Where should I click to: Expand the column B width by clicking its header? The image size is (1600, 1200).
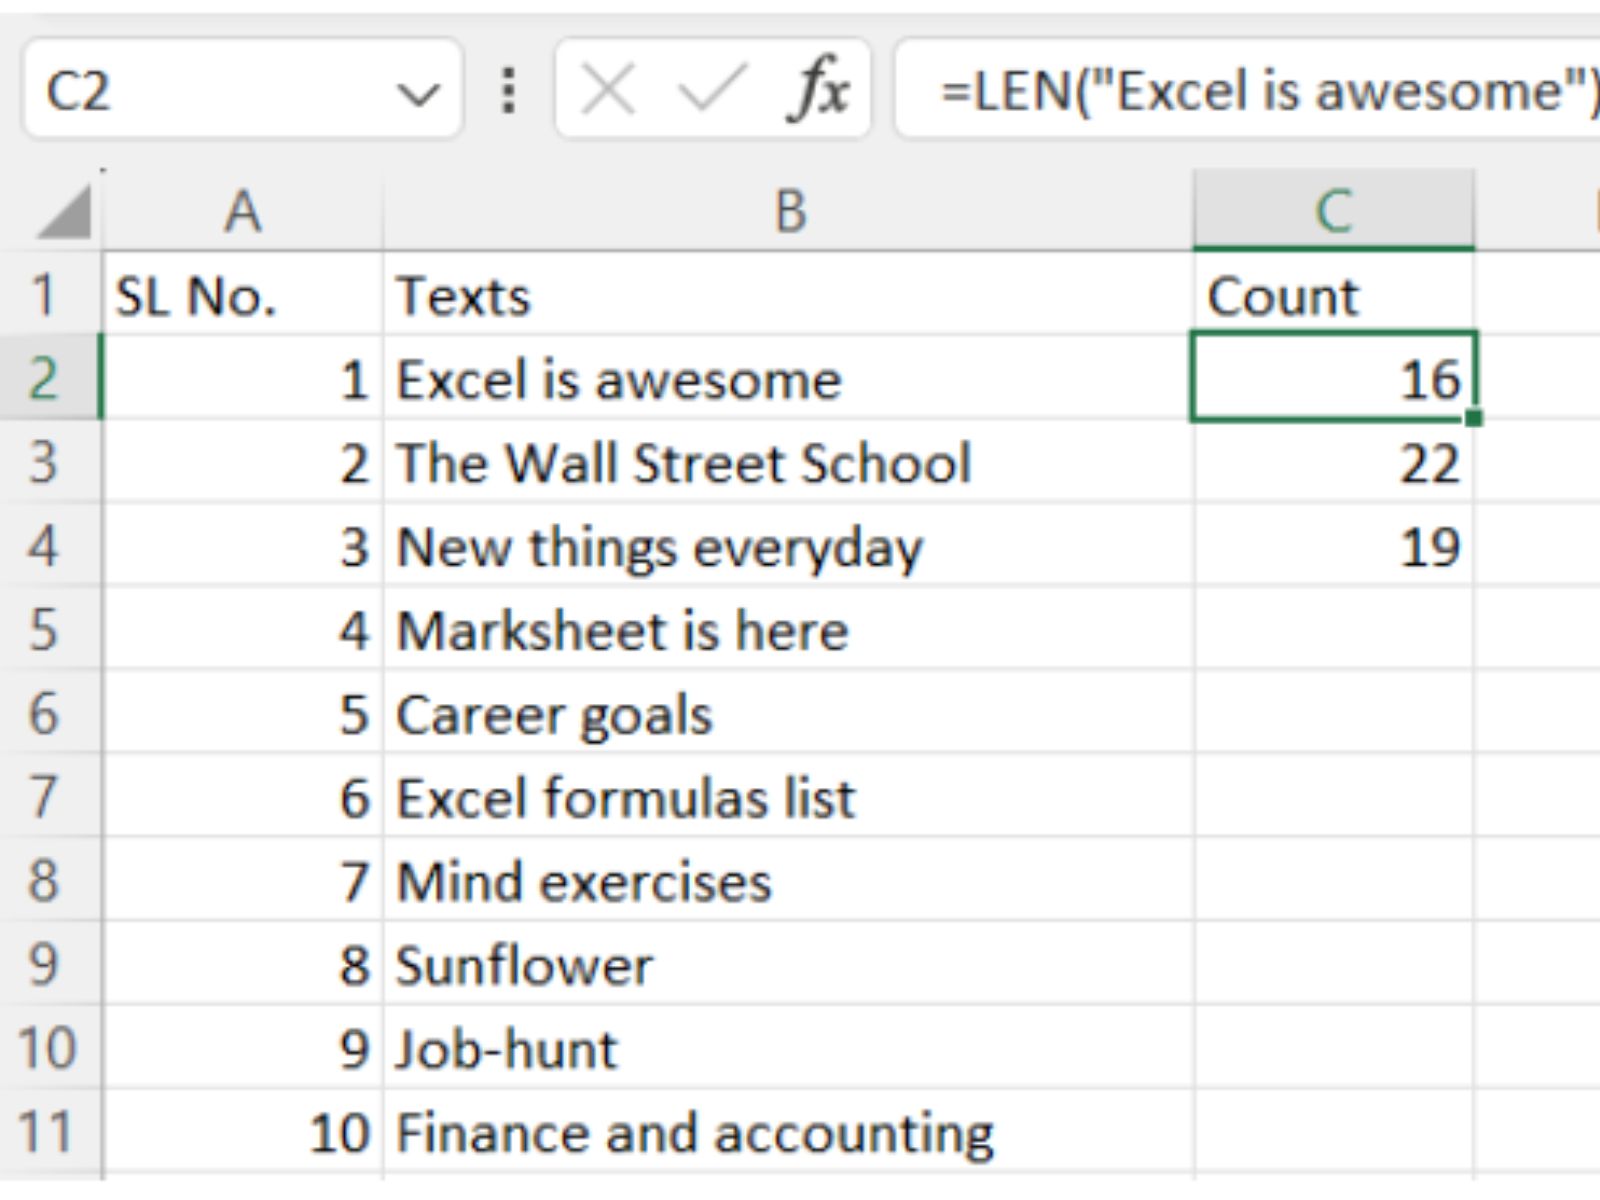790,210
